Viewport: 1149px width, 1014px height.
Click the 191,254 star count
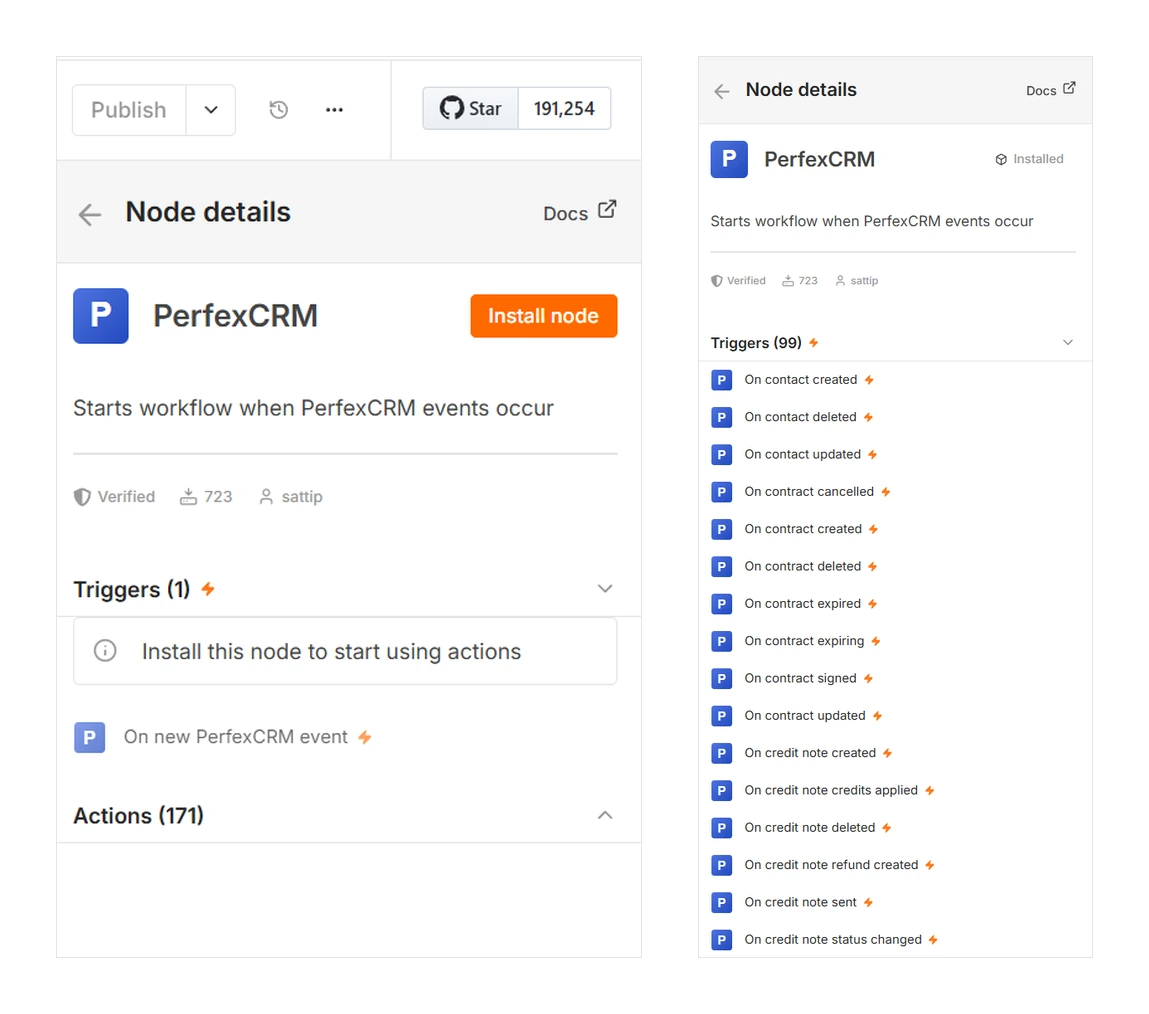(x=564, y=108)
